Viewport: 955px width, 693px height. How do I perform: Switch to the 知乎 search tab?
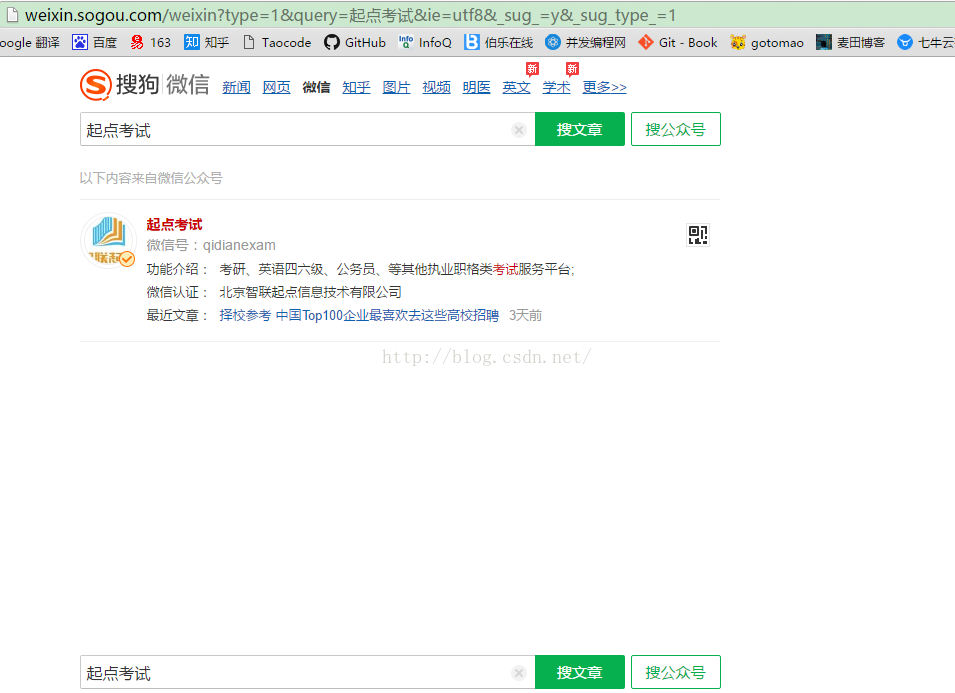tap(356, 88)
